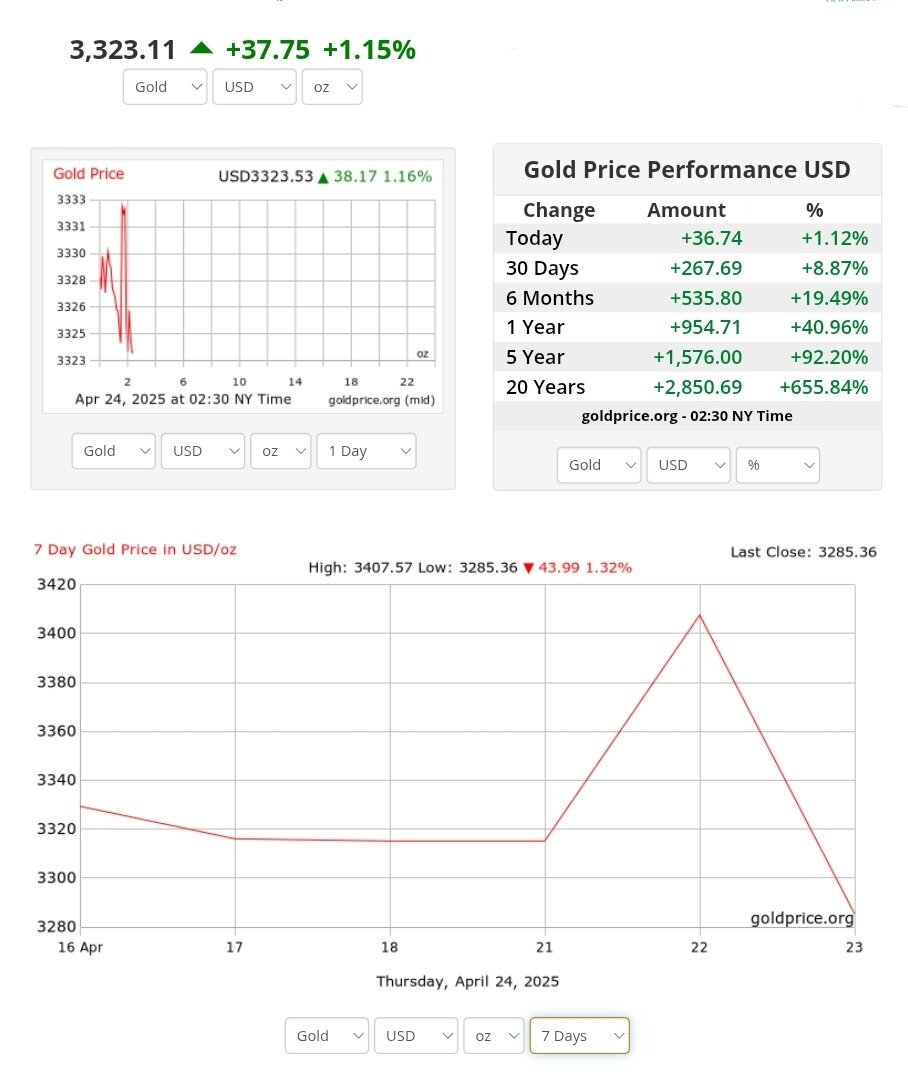The width and height of the screenshot is (908, 1075).
Task: Open USD dropdown under the 7 Day chart
Action: (416, 1036)
